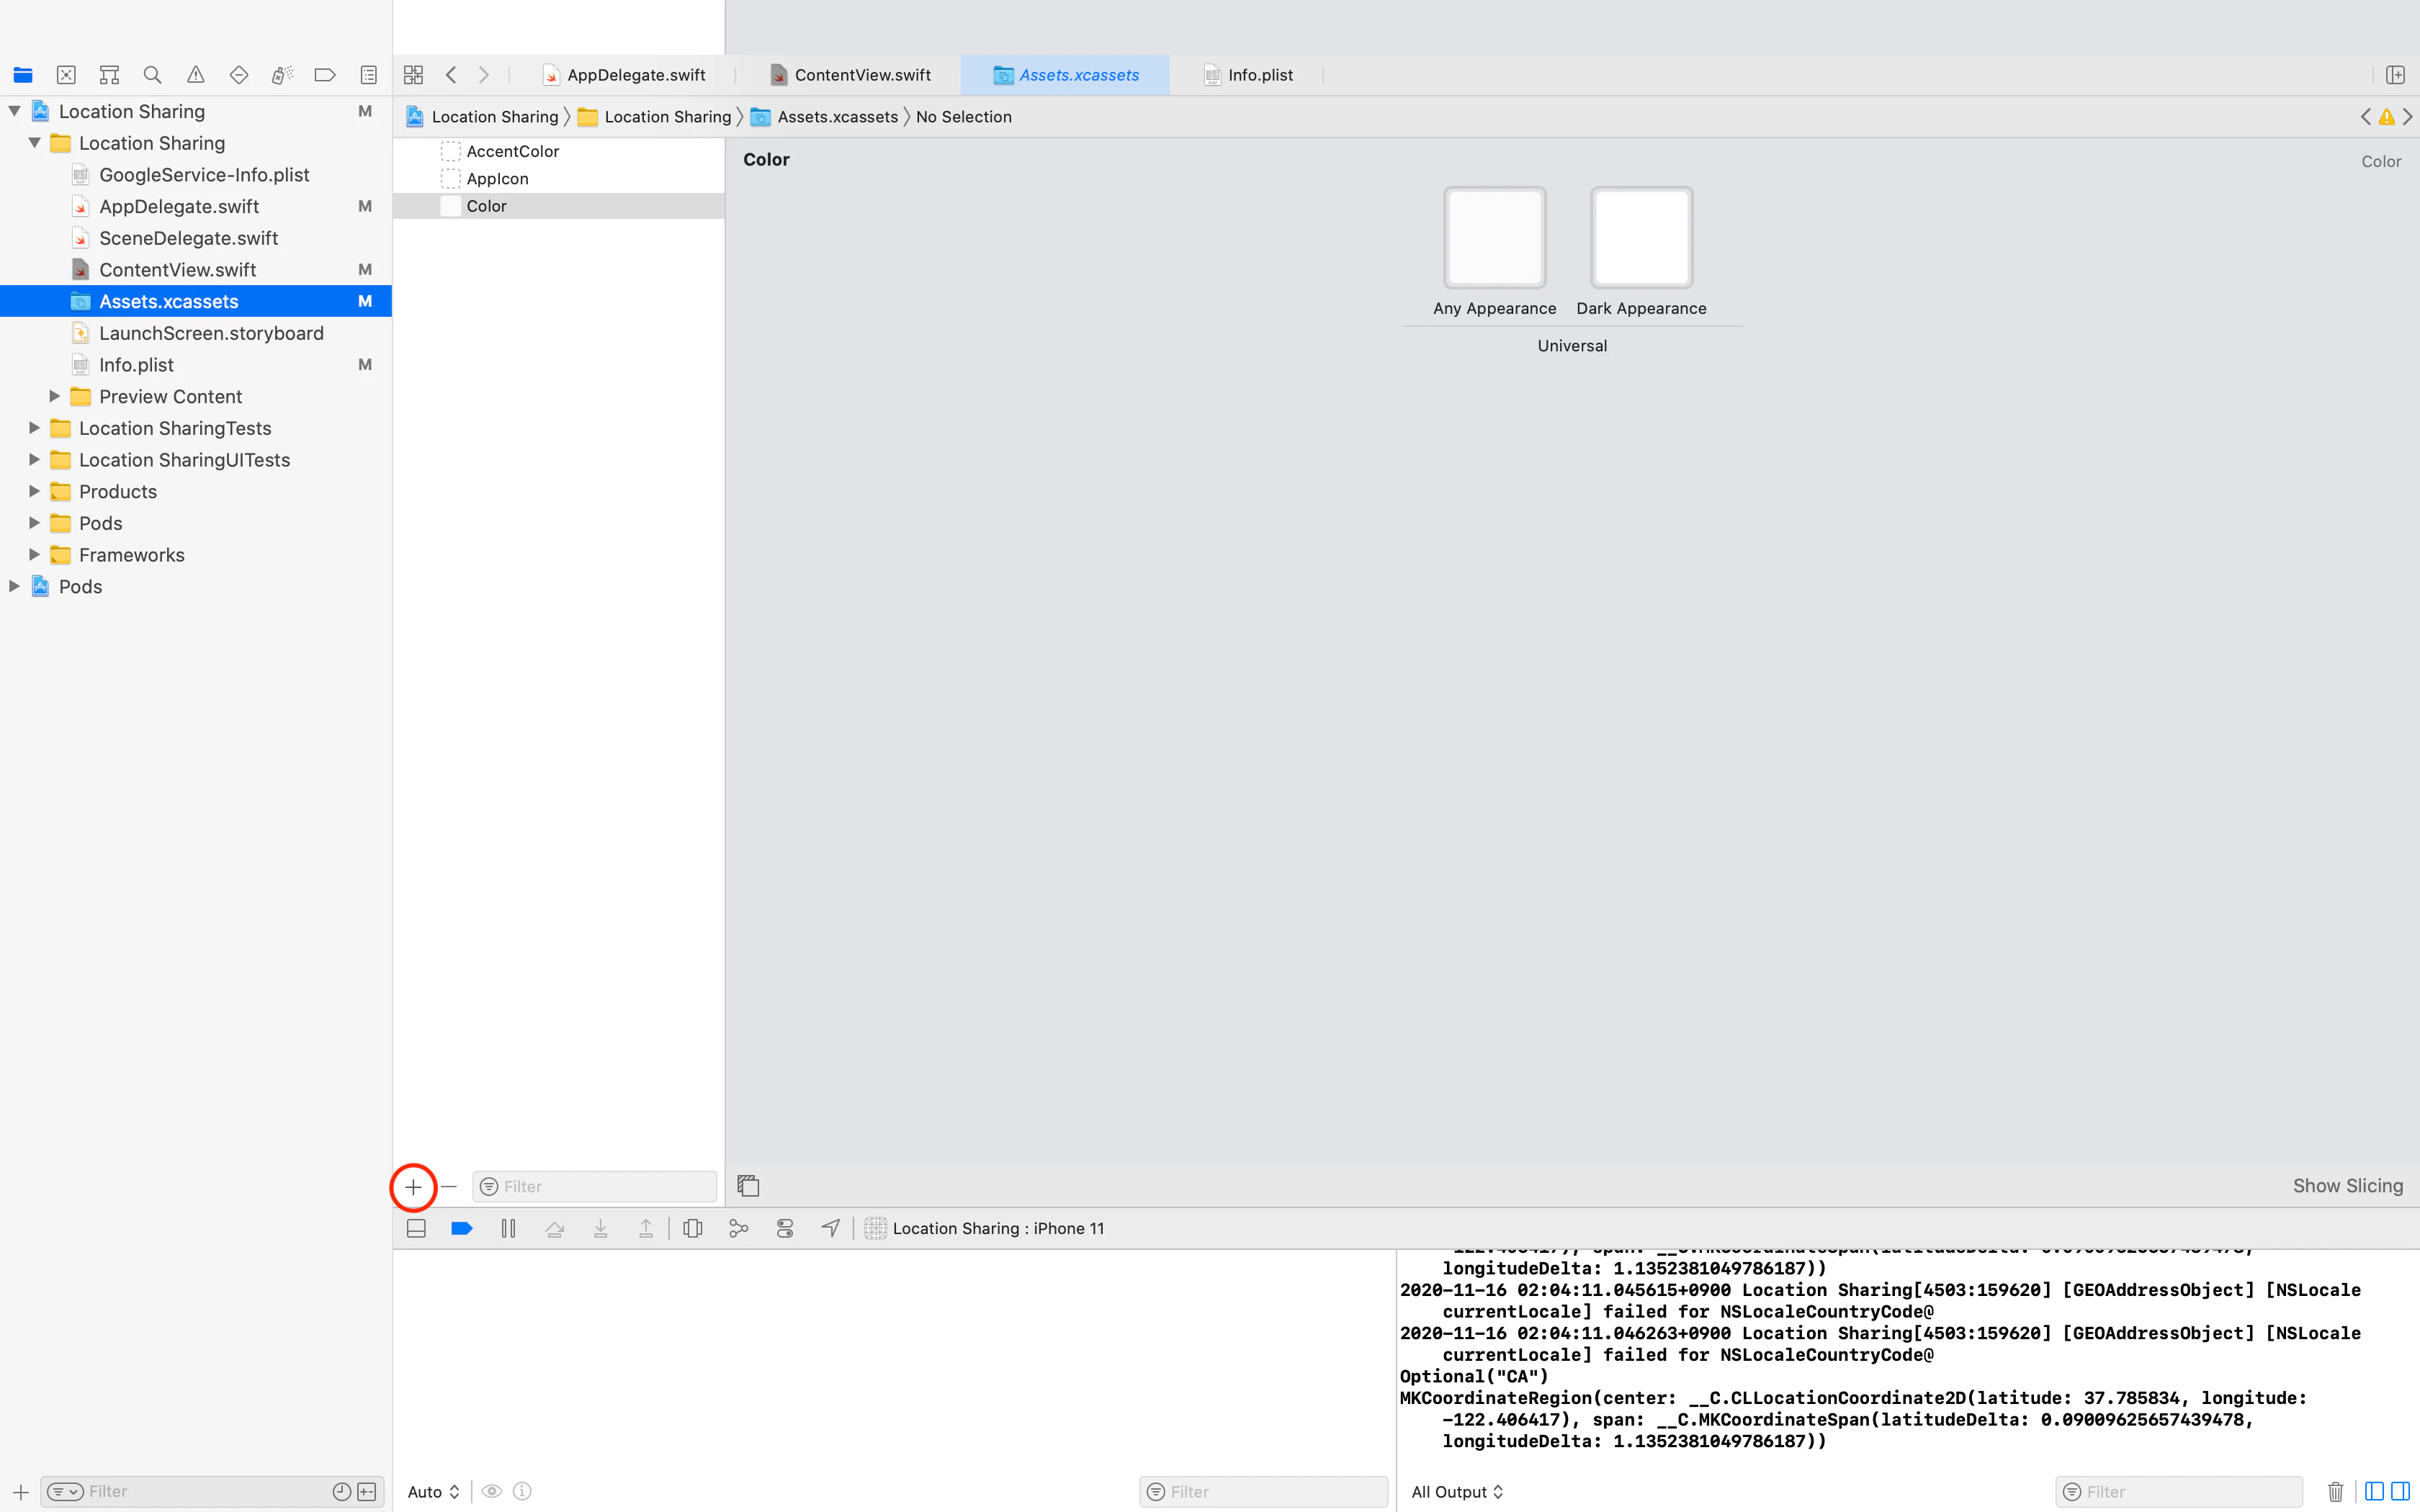Viewport: 2420px width, 1512px height.
Task: Switch to the AppDelegate.swift tab
Action: pos(624,75)
